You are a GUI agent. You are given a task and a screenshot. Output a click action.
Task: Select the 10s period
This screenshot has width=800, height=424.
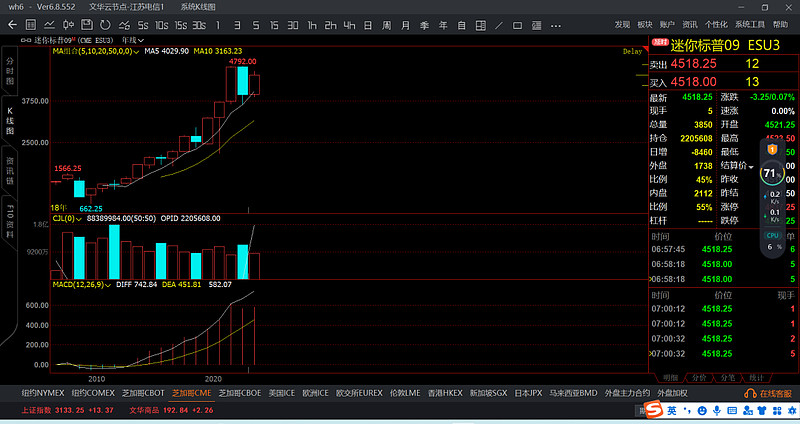point(162,25)
